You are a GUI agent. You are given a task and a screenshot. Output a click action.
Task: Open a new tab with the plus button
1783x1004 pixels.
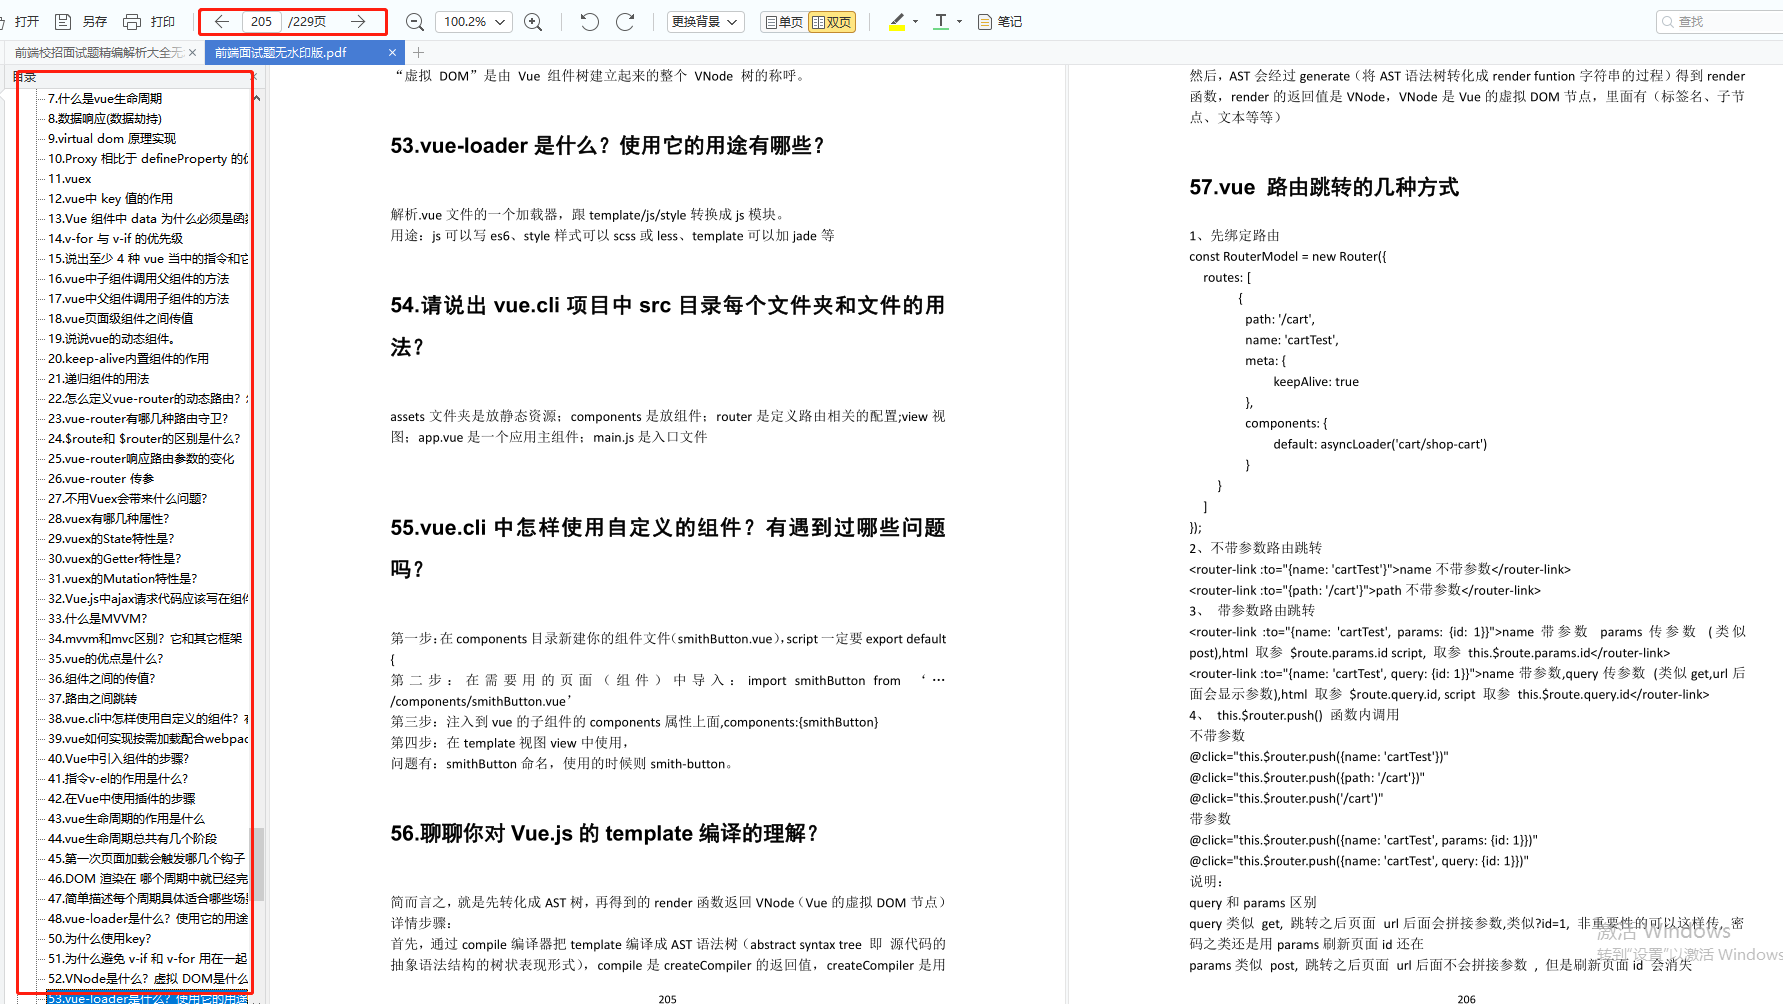[x=418, y=52]
